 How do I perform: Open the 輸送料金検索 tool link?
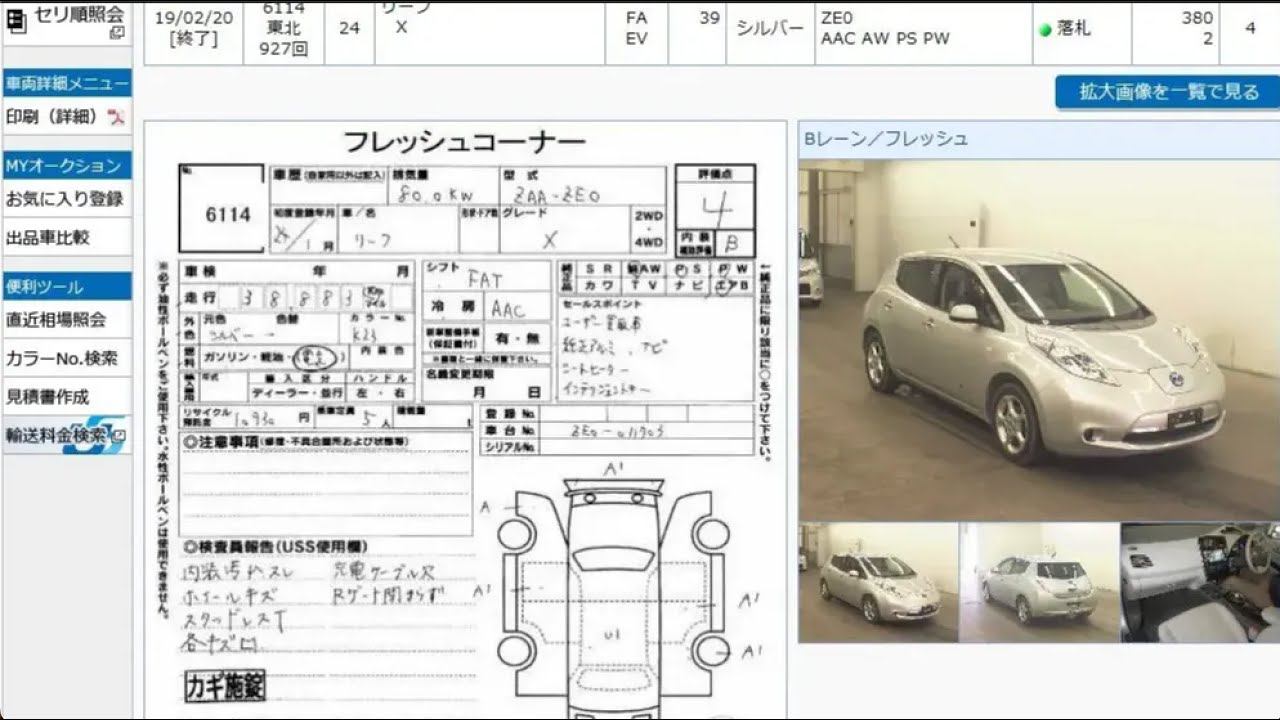click(56, 436)
